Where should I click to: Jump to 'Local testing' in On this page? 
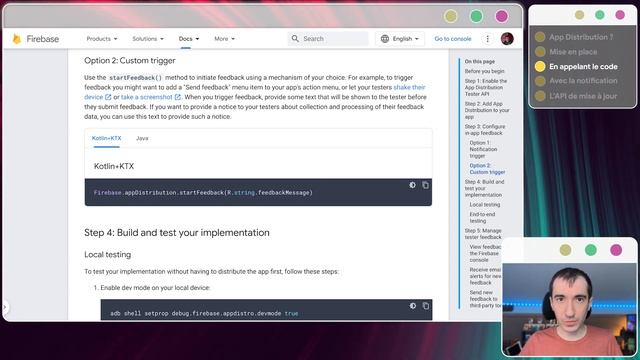coord(484,204)
